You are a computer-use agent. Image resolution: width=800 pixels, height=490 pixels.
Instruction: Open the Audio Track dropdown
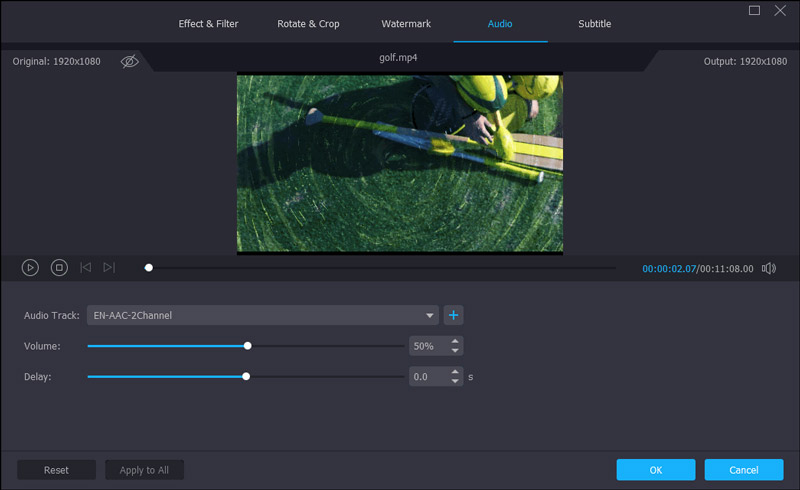(x=263, y=315)
